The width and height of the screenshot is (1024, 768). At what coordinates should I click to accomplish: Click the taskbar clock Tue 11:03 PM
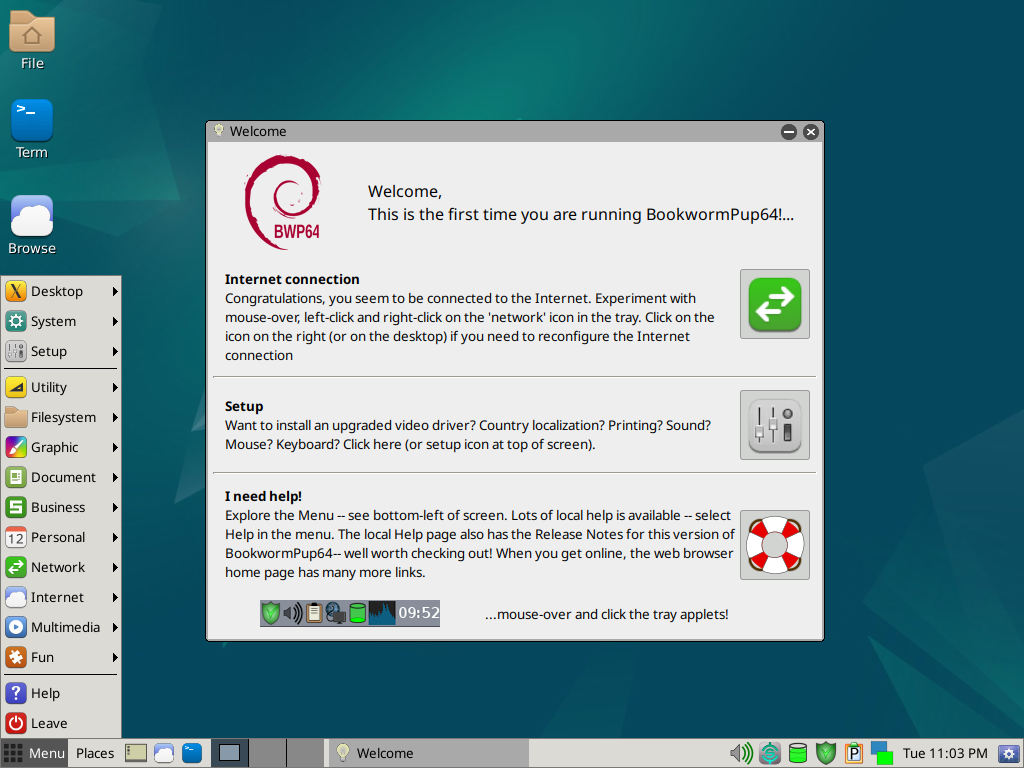click(x=944, y=753)
